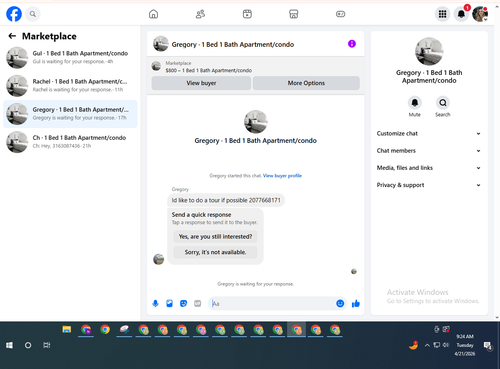Go to the Home feed icon
Viewport: 500px width, 369px height.
click(x=153, y=14)
